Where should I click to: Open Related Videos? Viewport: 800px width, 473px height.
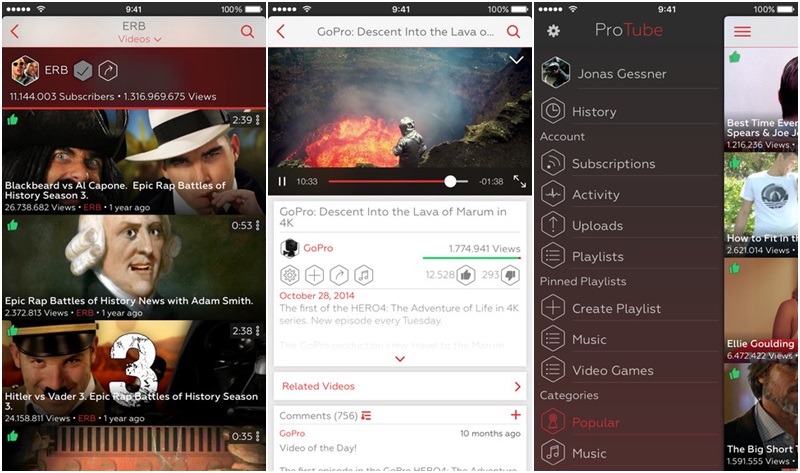[x=400, y=386]
